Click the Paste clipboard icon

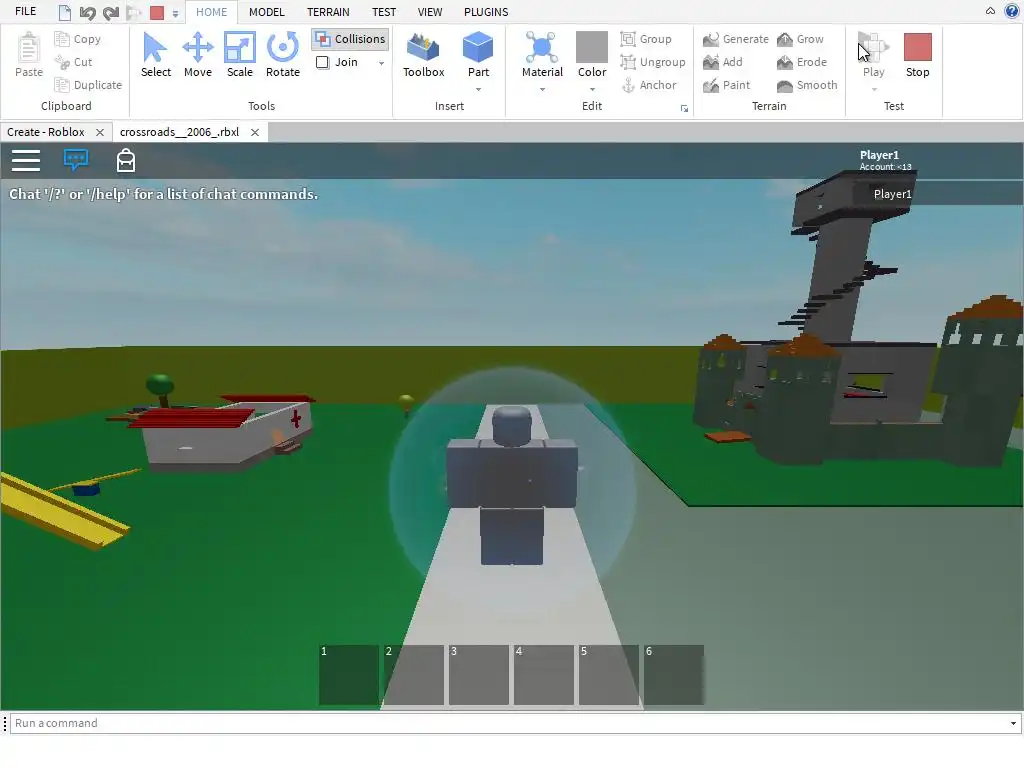(29, 56)
